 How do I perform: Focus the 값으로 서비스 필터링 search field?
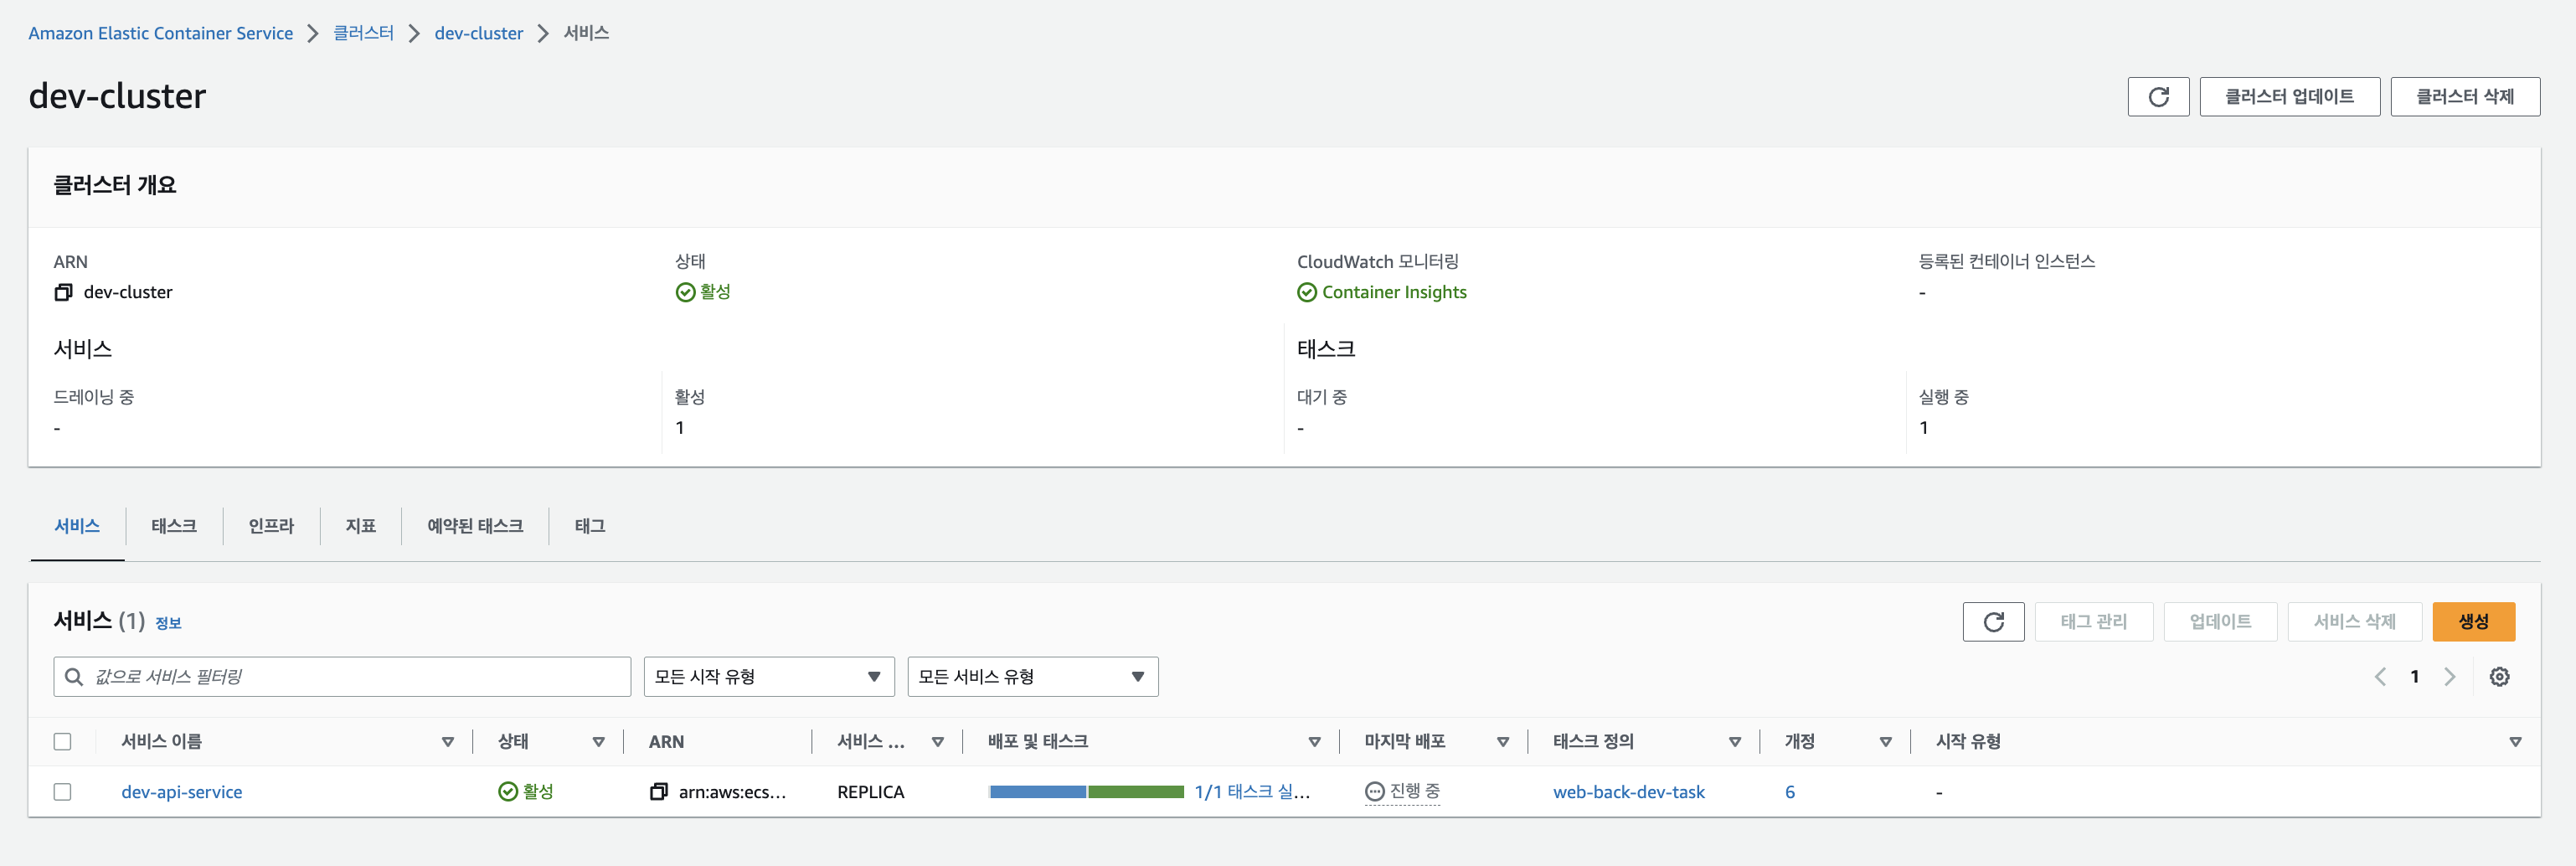coord(342,677)
